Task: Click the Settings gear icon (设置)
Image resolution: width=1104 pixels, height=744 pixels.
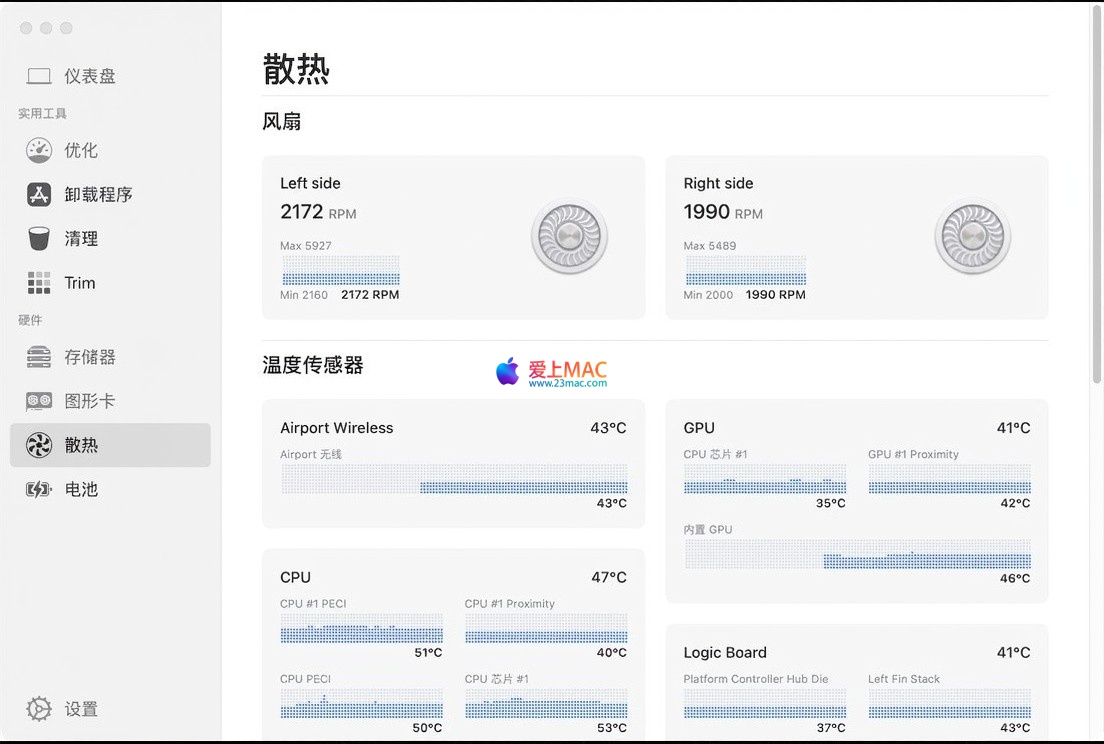Action: 39,709
